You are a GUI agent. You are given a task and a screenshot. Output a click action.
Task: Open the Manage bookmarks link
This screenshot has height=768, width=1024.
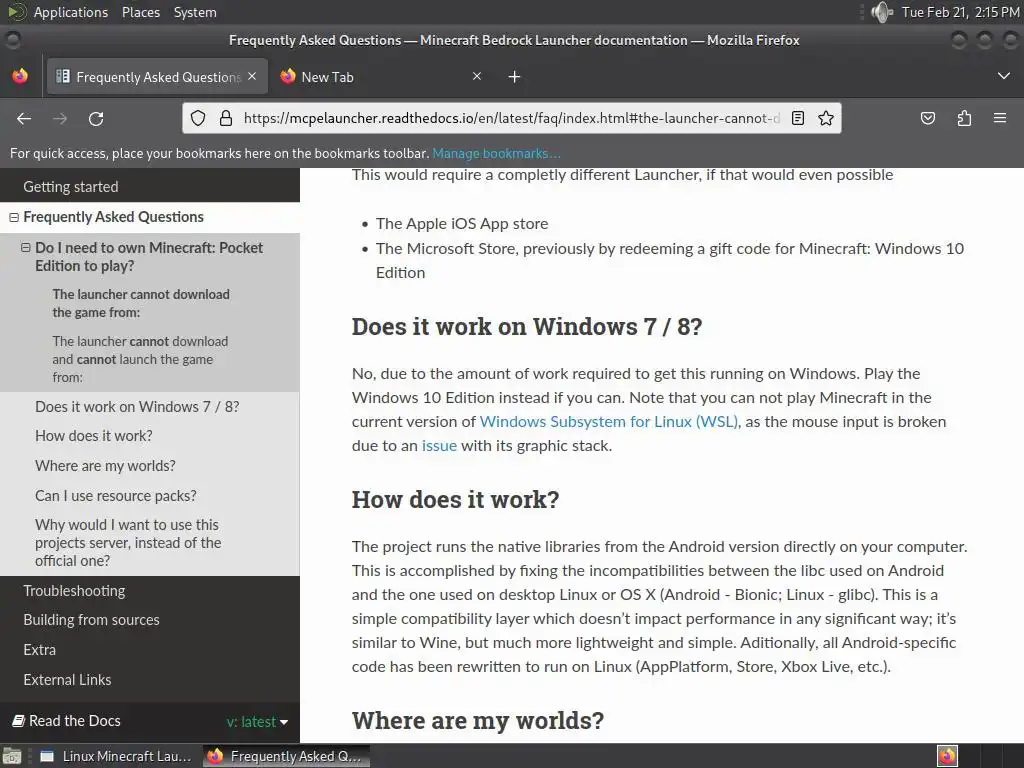click(496, 153)
